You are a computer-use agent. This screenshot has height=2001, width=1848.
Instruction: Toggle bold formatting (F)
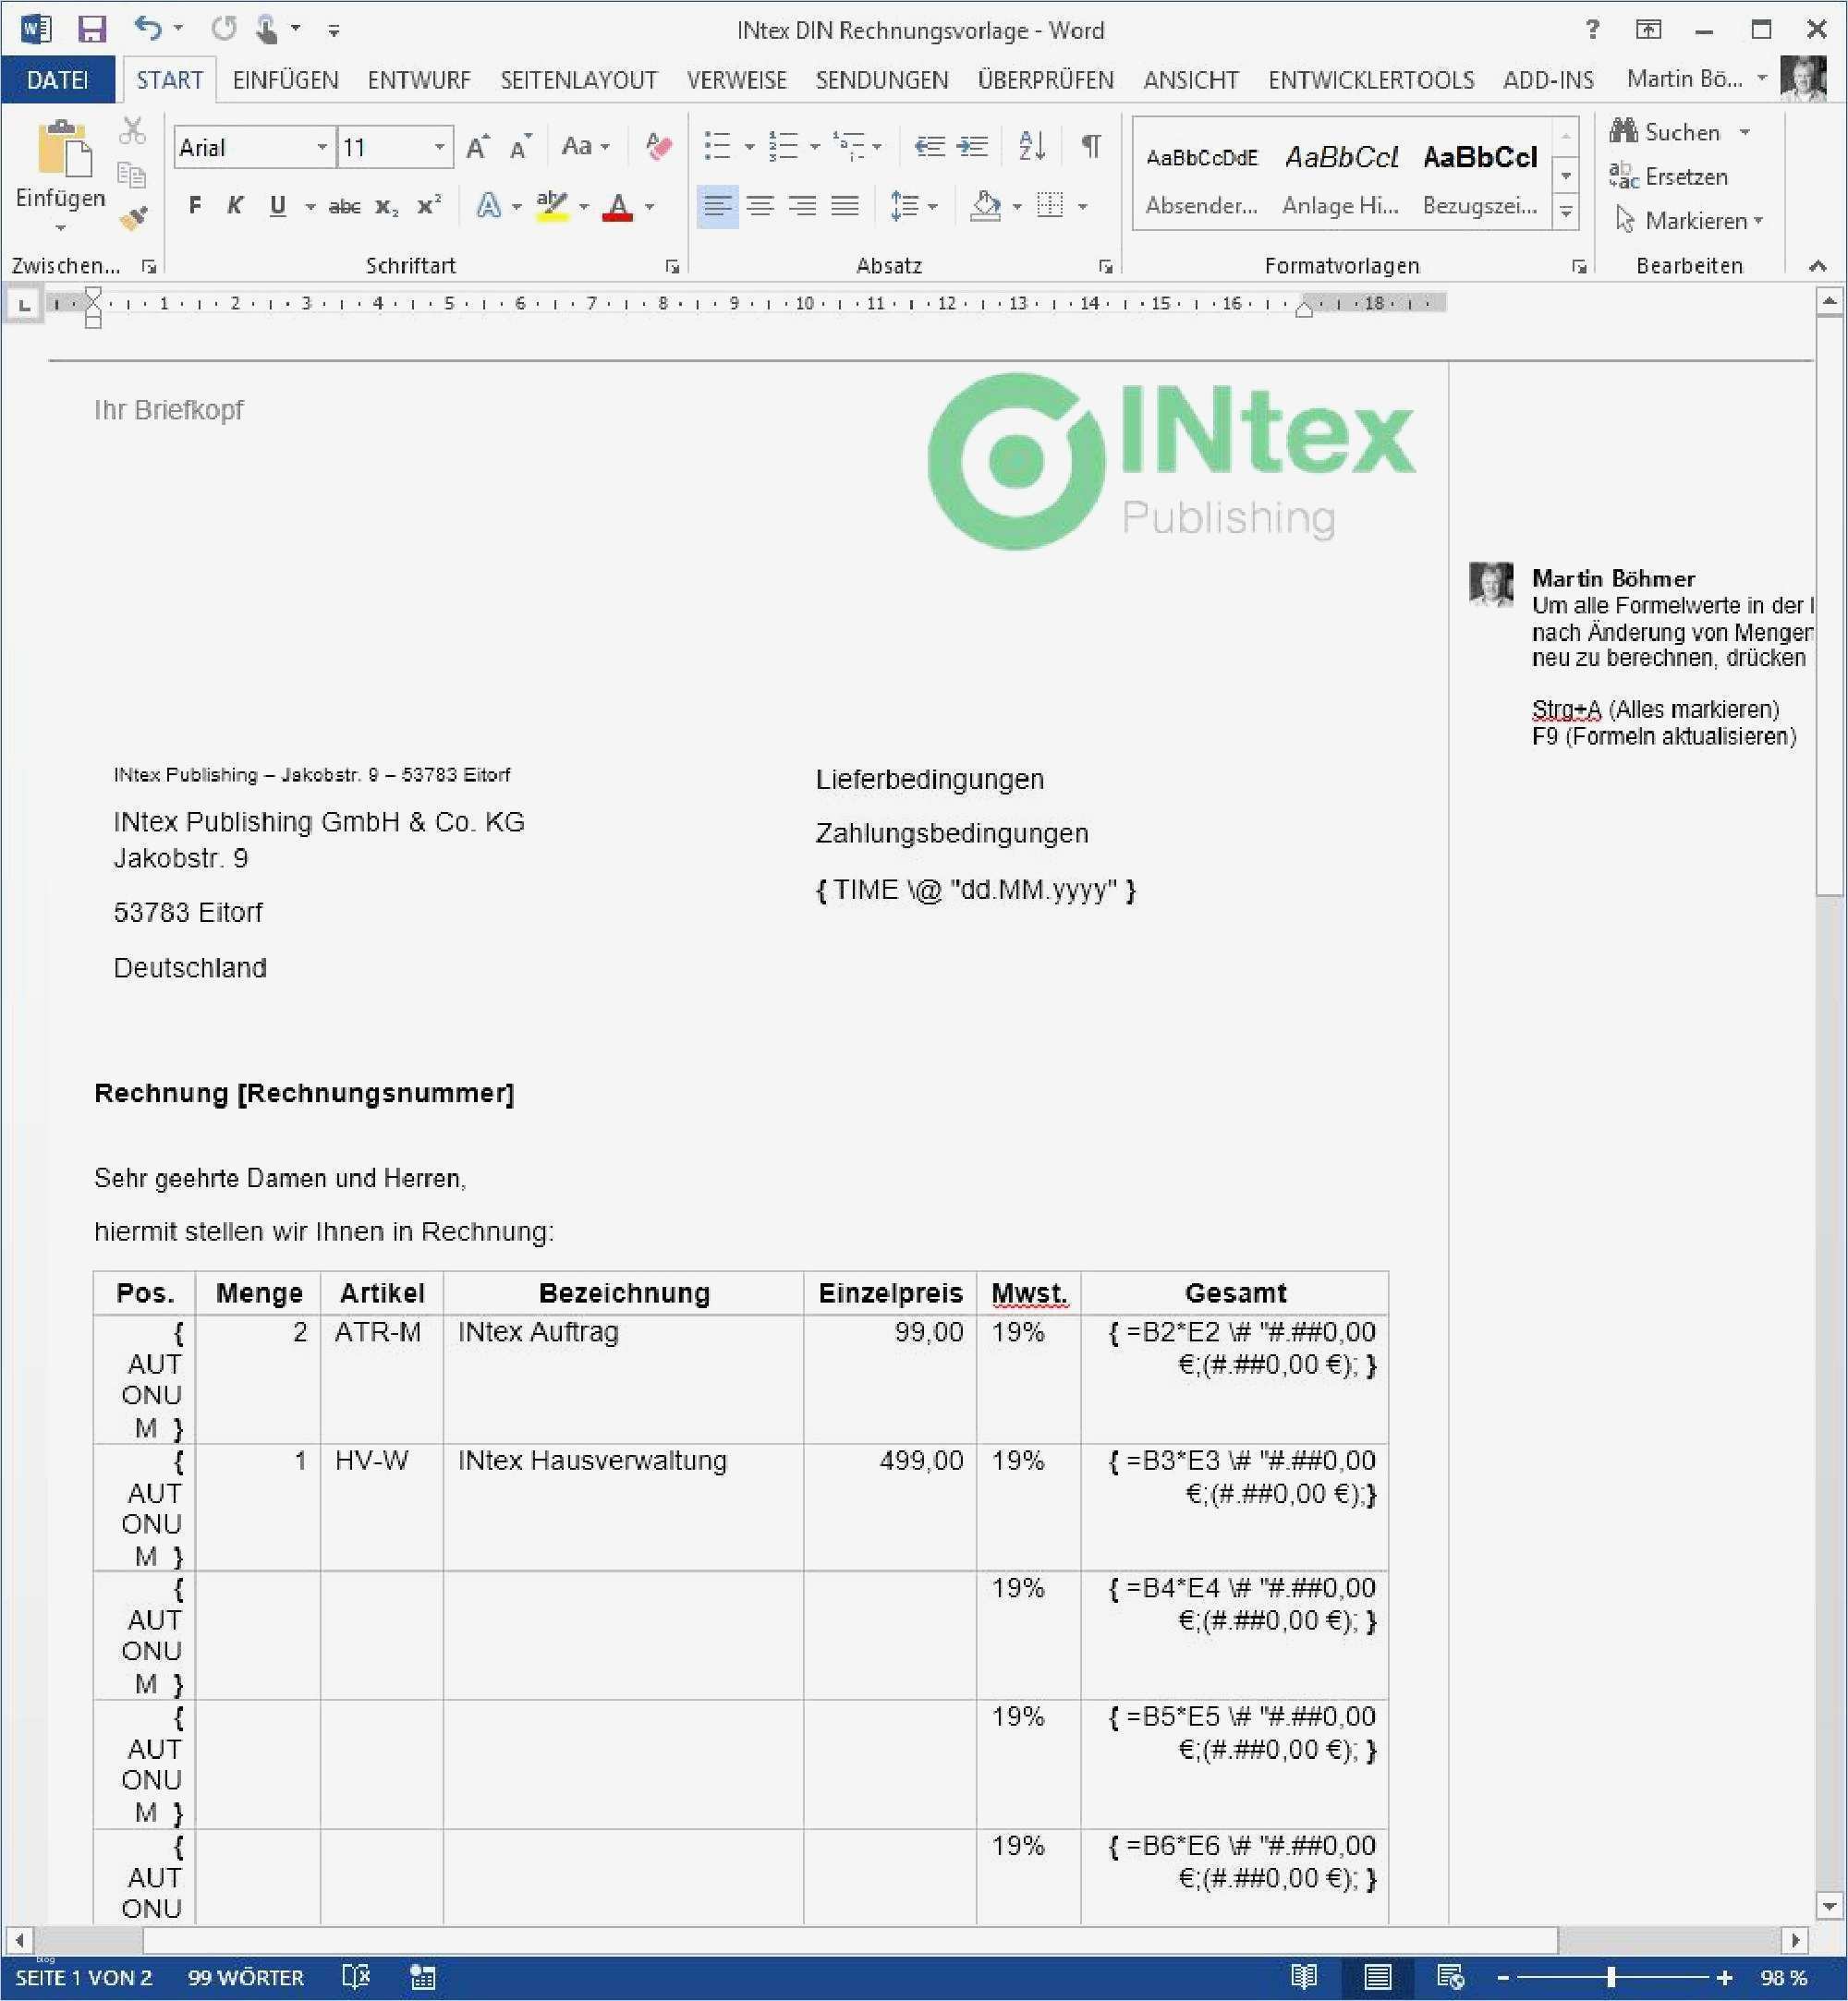coord(195,206)
